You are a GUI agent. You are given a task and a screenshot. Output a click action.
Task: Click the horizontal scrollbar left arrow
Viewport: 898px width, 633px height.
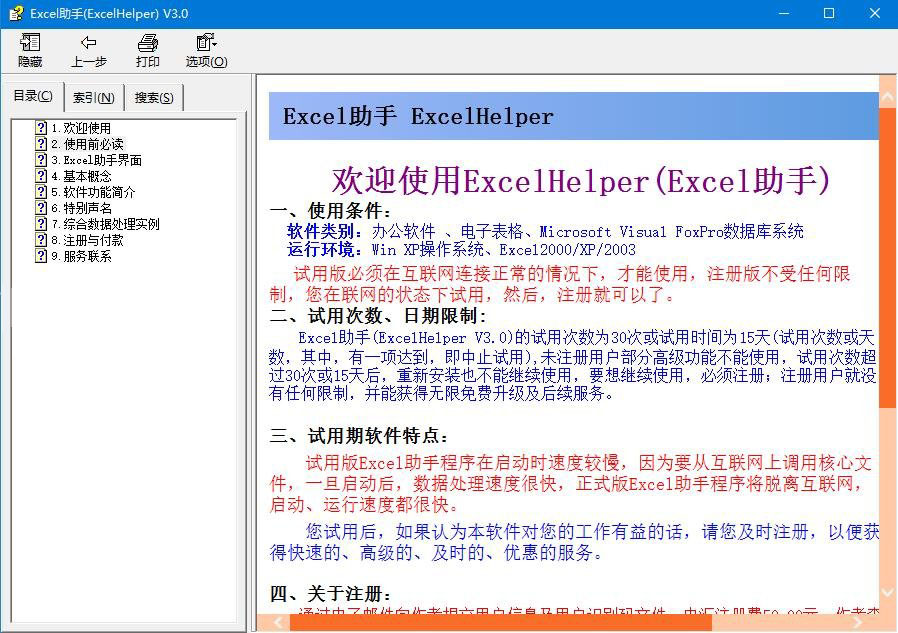click(279, 623)
